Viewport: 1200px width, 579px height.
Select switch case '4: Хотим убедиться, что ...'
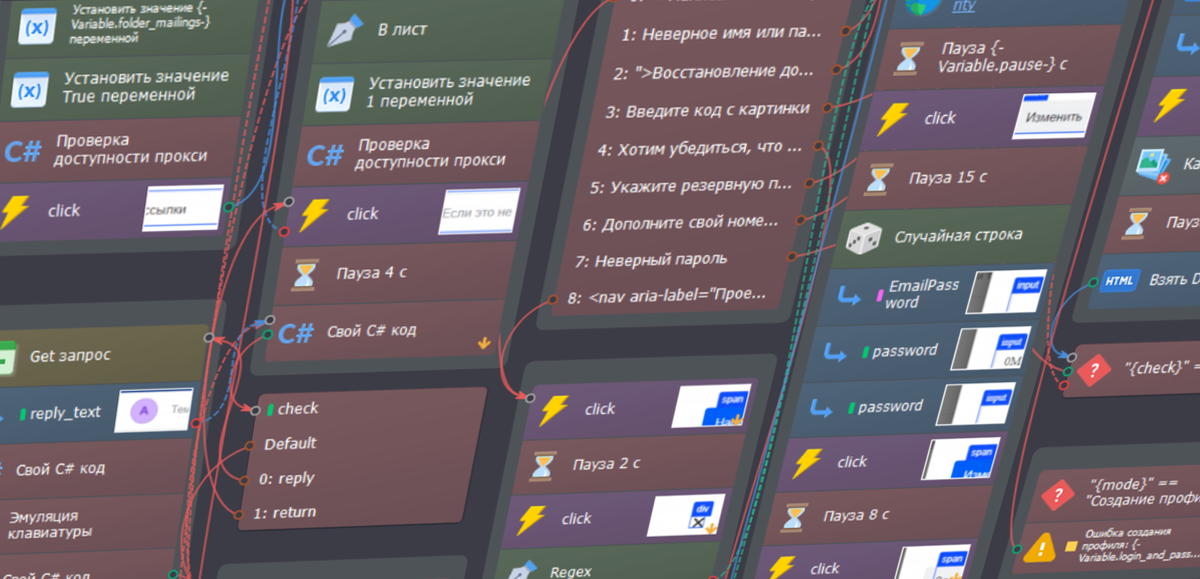[699, 148]
